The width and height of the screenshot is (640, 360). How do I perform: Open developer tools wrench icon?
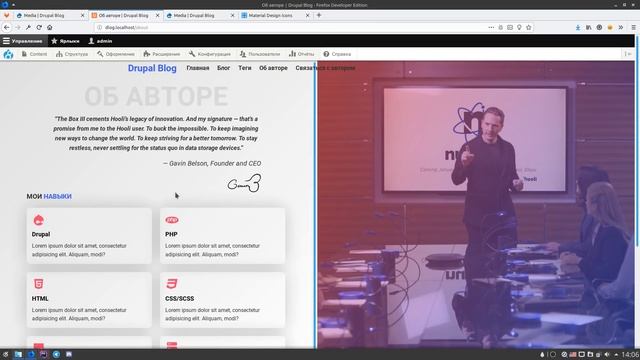click(28, 27)
